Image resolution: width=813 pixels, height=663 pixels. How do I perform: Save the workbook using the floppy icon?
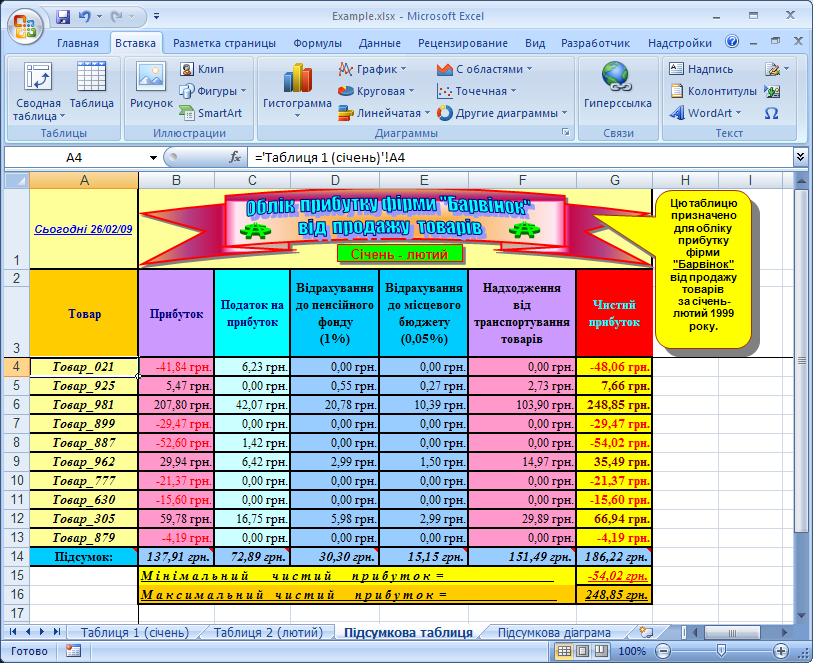[x=63, y=17]
